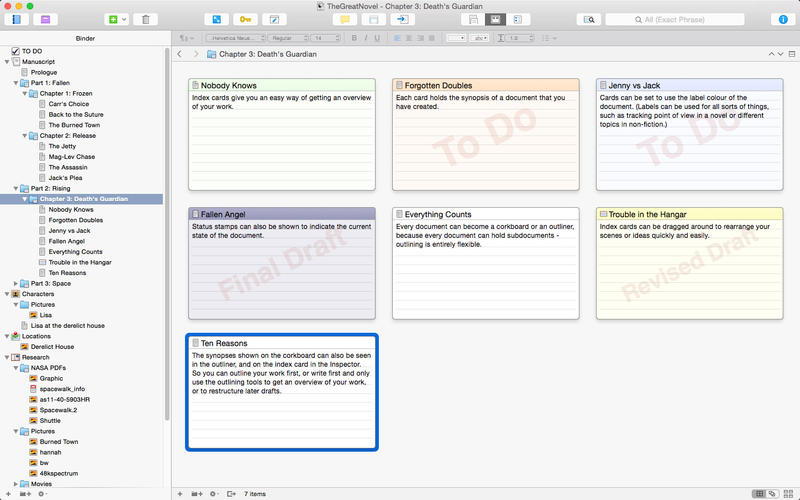Viewport: 800px width, 500px height.
Task: Open the Inspector with the blue info icon
Action: 783,19
